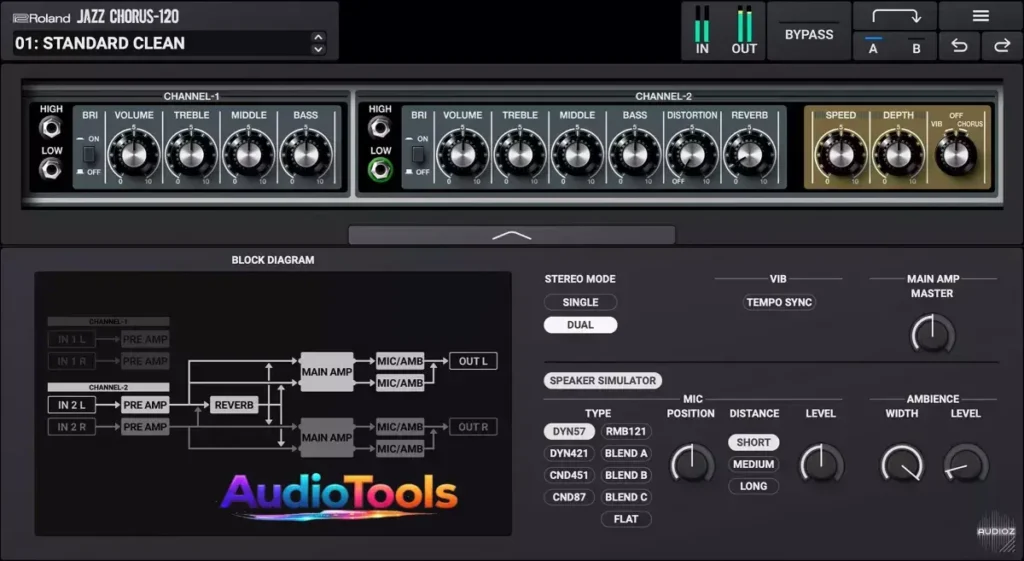Screen dimensions: 1024x561
Task: Select Channel-2 LOW input jack
Action: coord(379,170)
